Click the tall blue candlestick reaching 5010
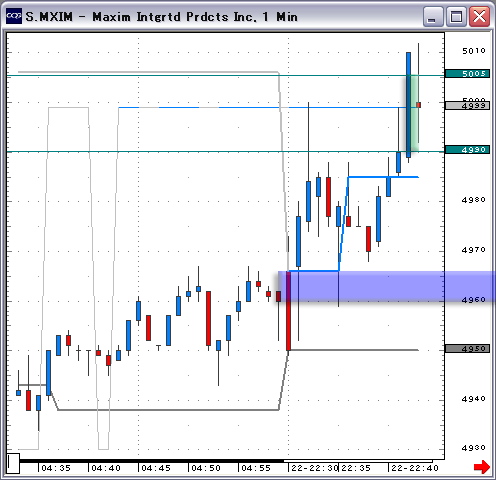 pos(408,105)
